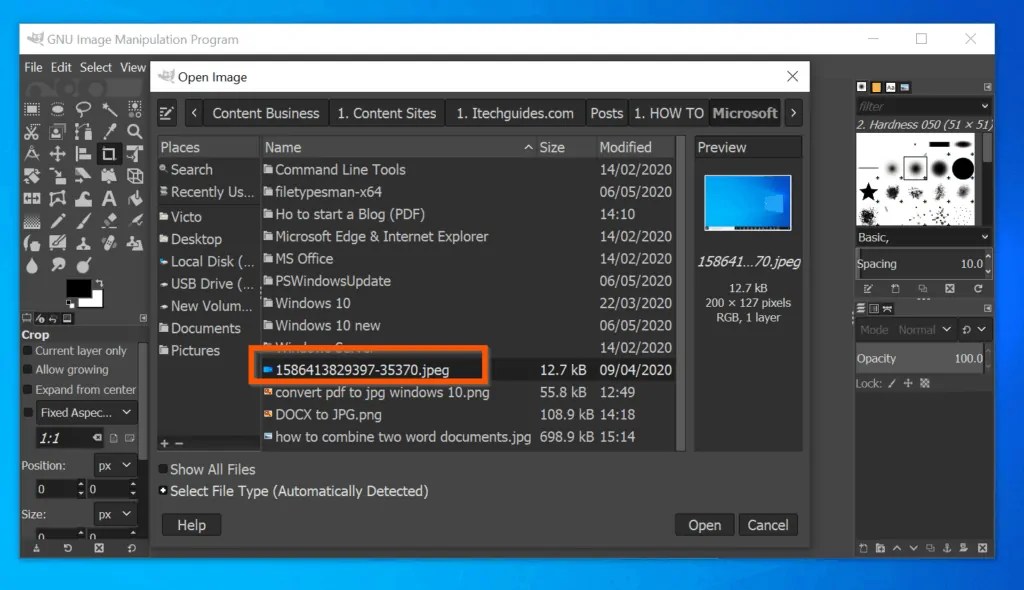Select the Zoom tool

click(x=134, y=133)
